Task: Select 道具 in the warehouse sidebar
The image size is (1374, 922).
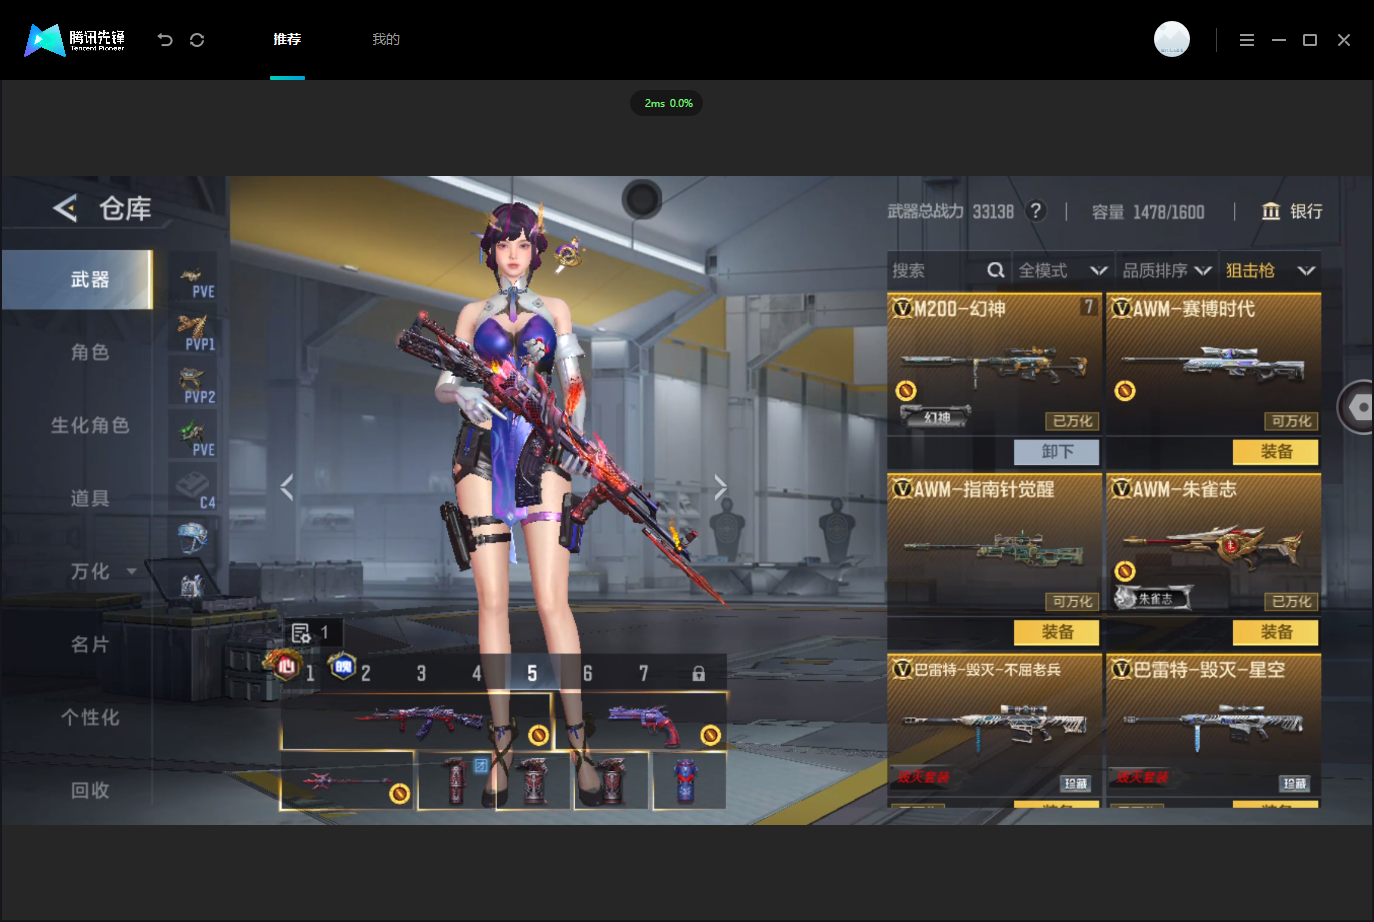Action: (90, 498)
